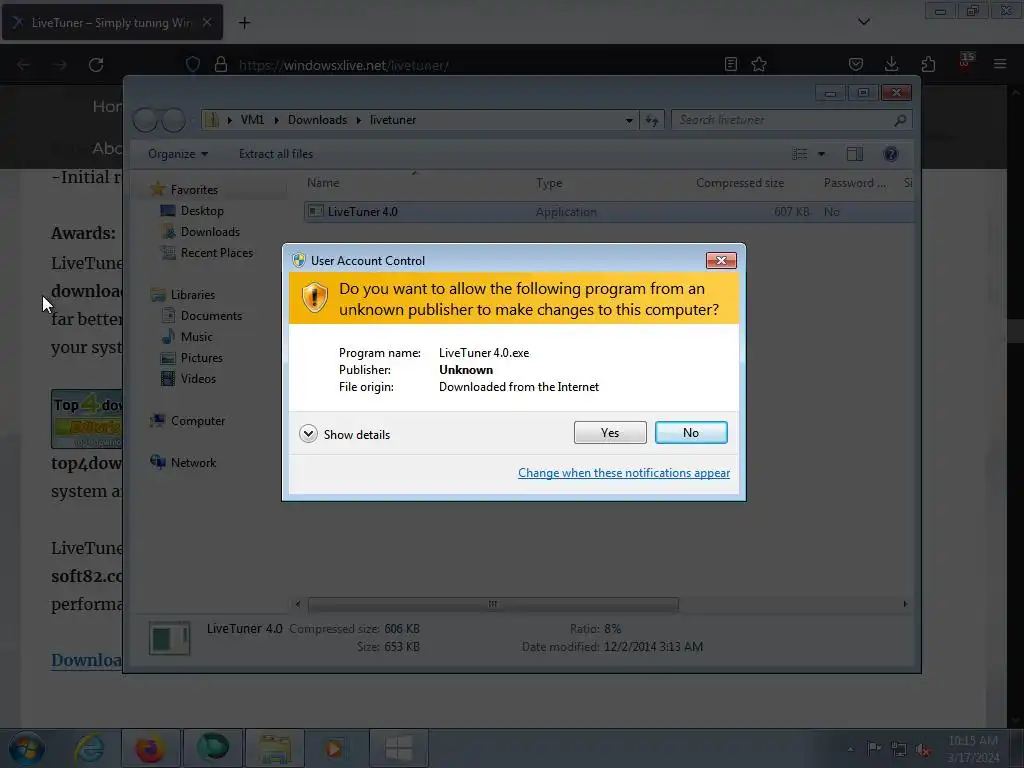Open Windows Media Player taskbar icon

point(336,748)
